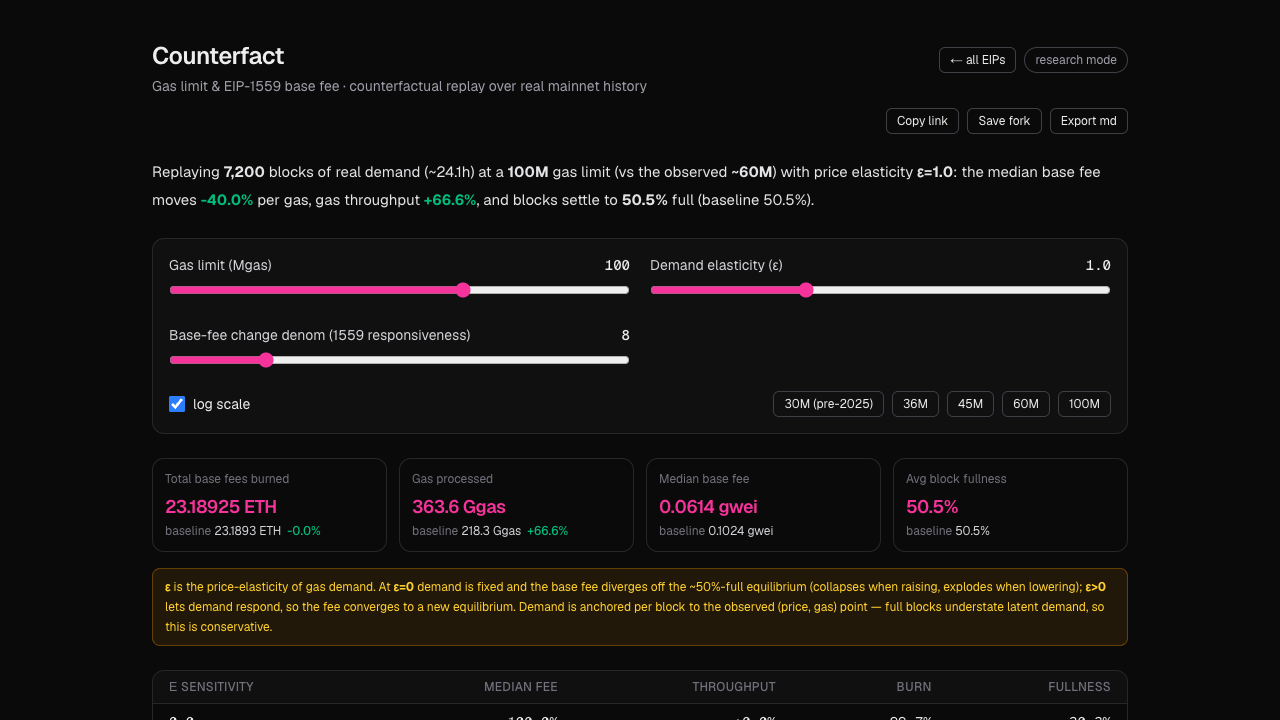Image resolution: width=1280 pixels, height=720 pixels.
Task: Go back via the 'all EIPs' button
Action: (x=977, y=60)
